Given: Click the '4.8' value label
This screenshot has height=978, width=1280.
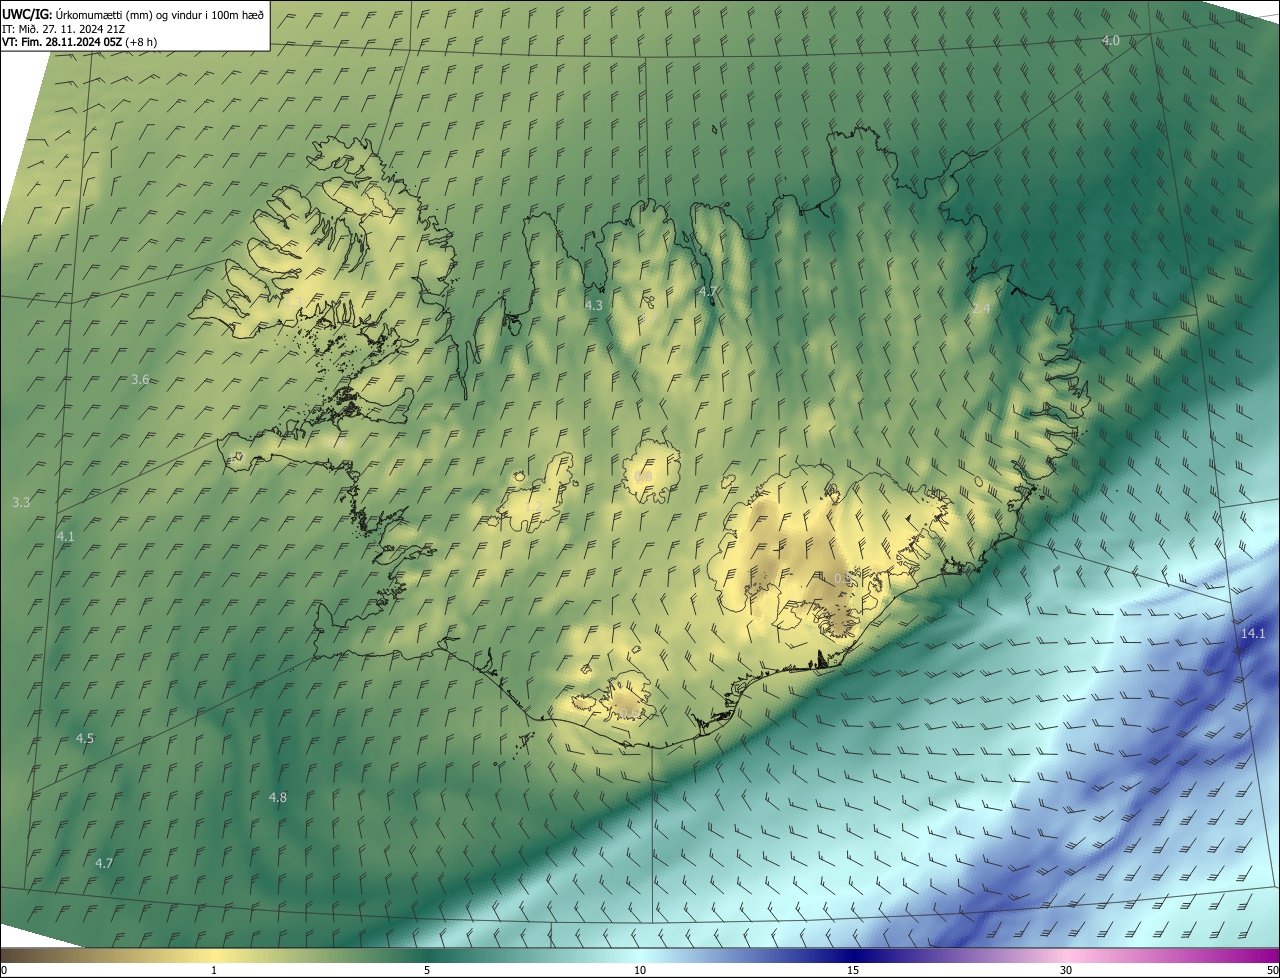Looking at the screenshot, I should click(x=278, y=797).
